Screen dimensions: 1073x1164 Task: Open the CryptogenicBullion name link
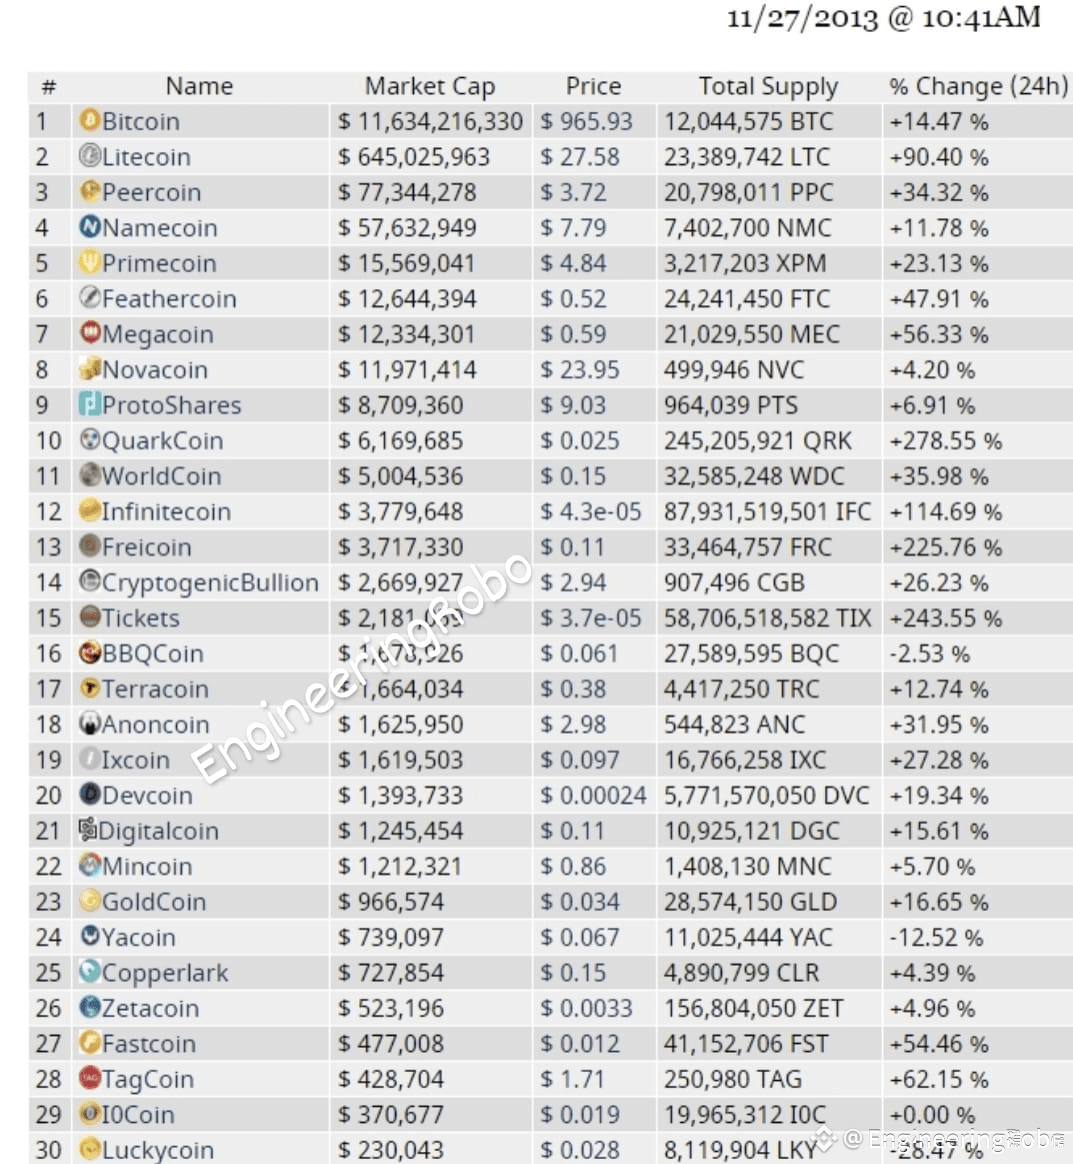coord(210,583)
